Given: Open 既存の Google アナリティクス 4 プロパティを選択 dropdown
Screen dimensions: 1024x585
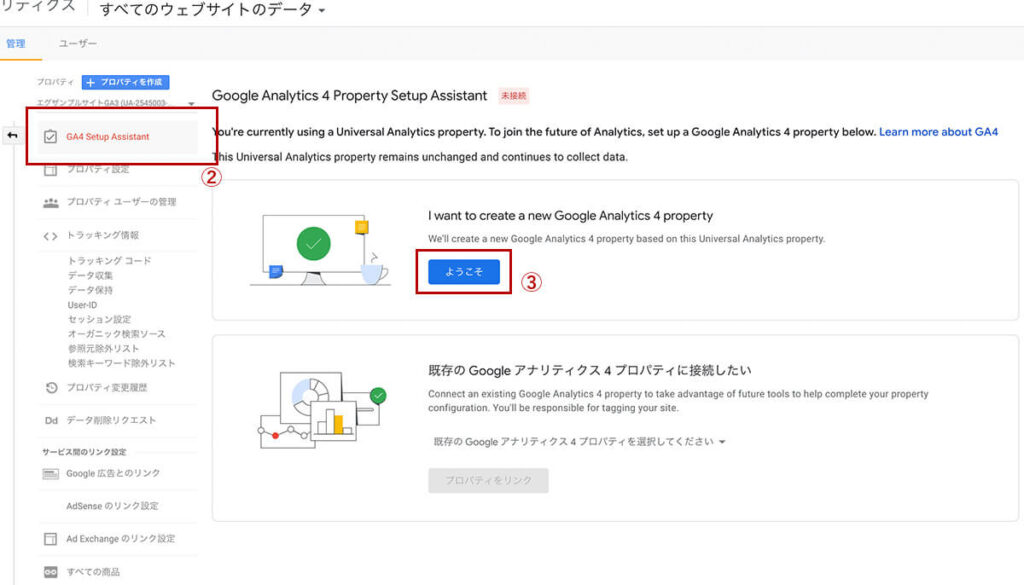Looking at the screenshot, I should pos(579,442).
